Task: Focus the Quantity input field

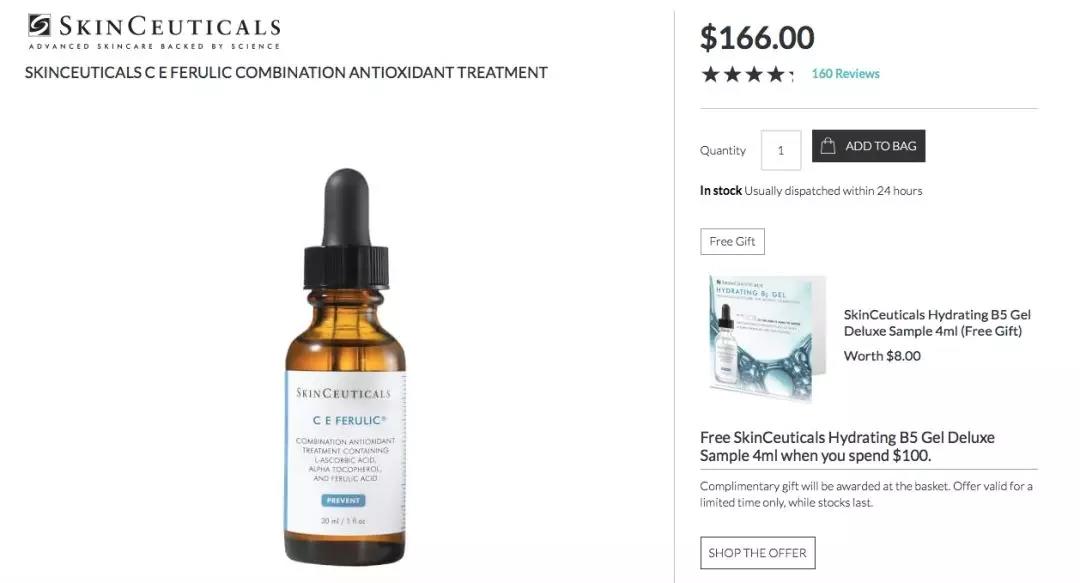Action: point(780,150)
